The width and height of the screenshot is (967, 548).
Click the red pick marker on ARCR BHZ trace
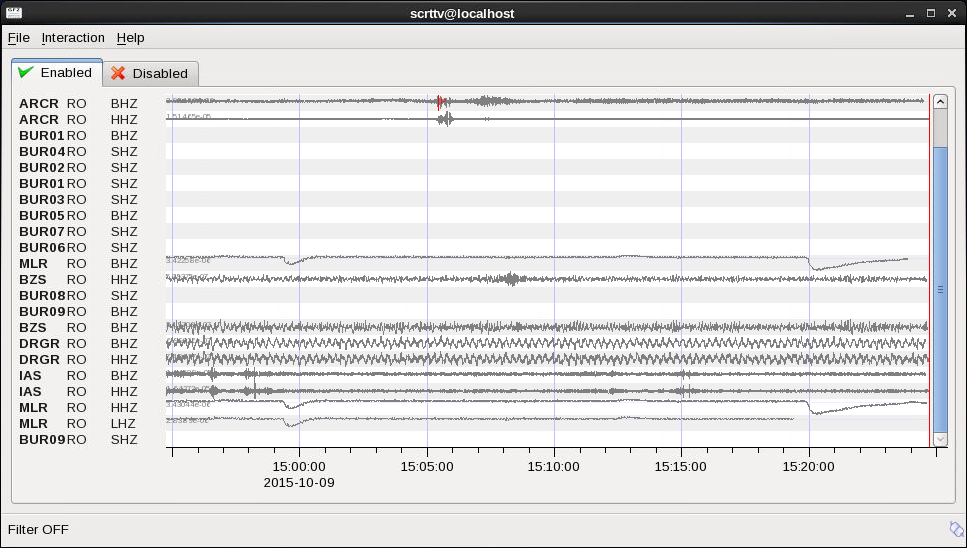coord(438,102)
